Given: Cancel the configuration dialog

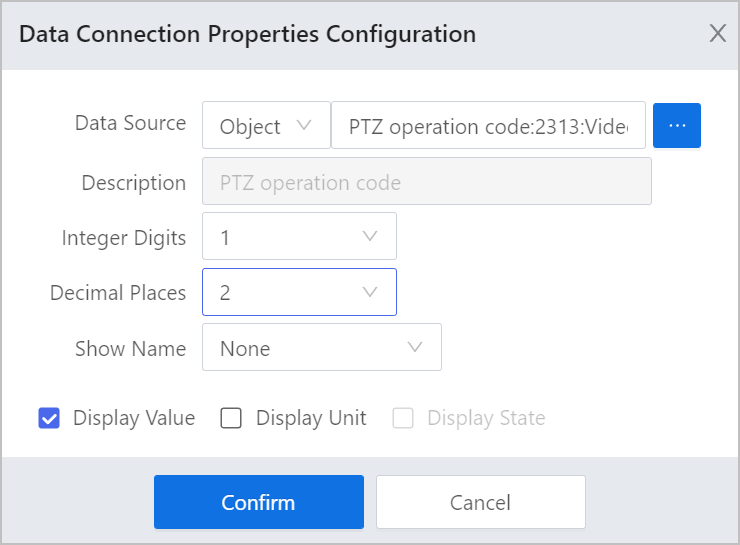Looking at the screenshot, I should coord(481,502).
